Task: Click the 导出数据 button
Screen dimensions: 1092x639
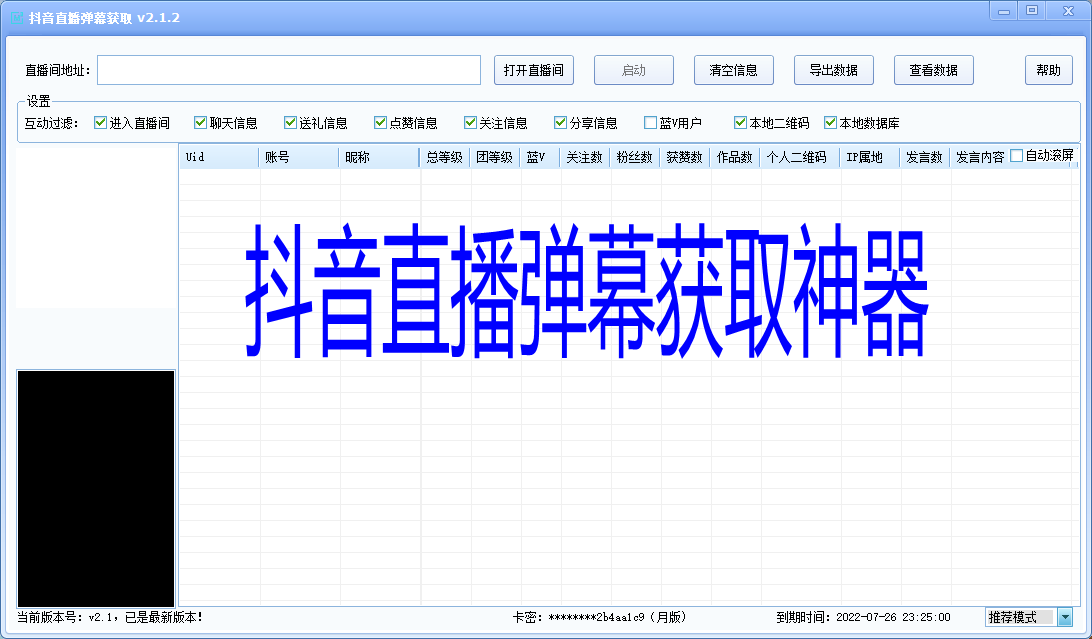Action: click(x=834, y=70)
